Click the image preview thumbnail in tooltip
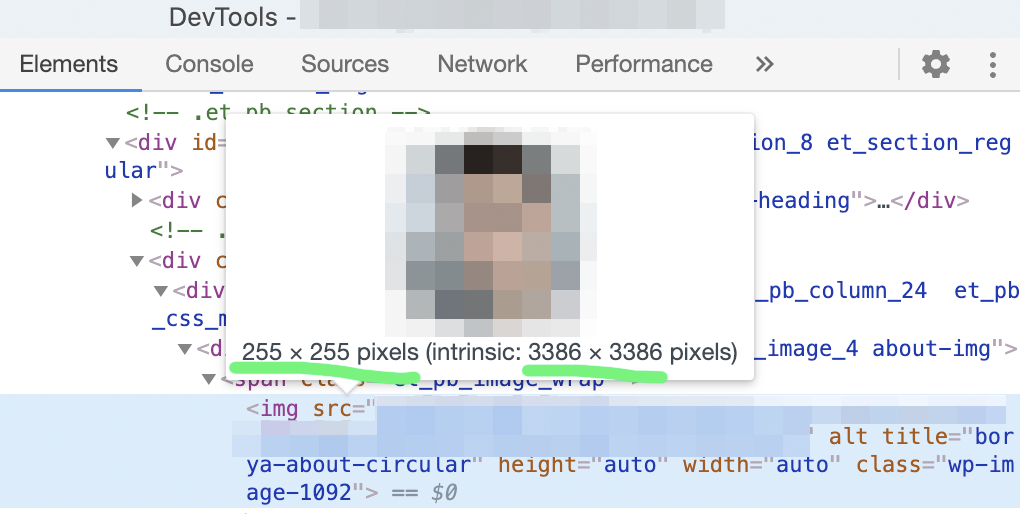Viewport: 1020px width, 514px height. [x=491, y=232]
